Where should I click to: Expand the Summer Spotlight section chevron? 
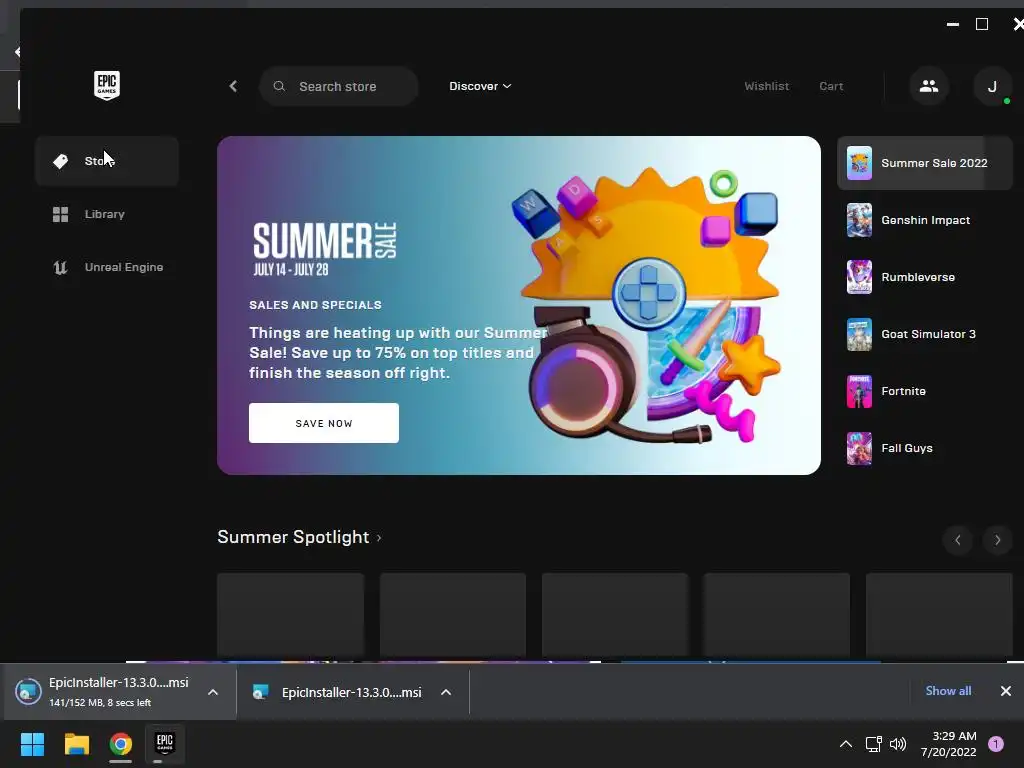tap(379, 538)
